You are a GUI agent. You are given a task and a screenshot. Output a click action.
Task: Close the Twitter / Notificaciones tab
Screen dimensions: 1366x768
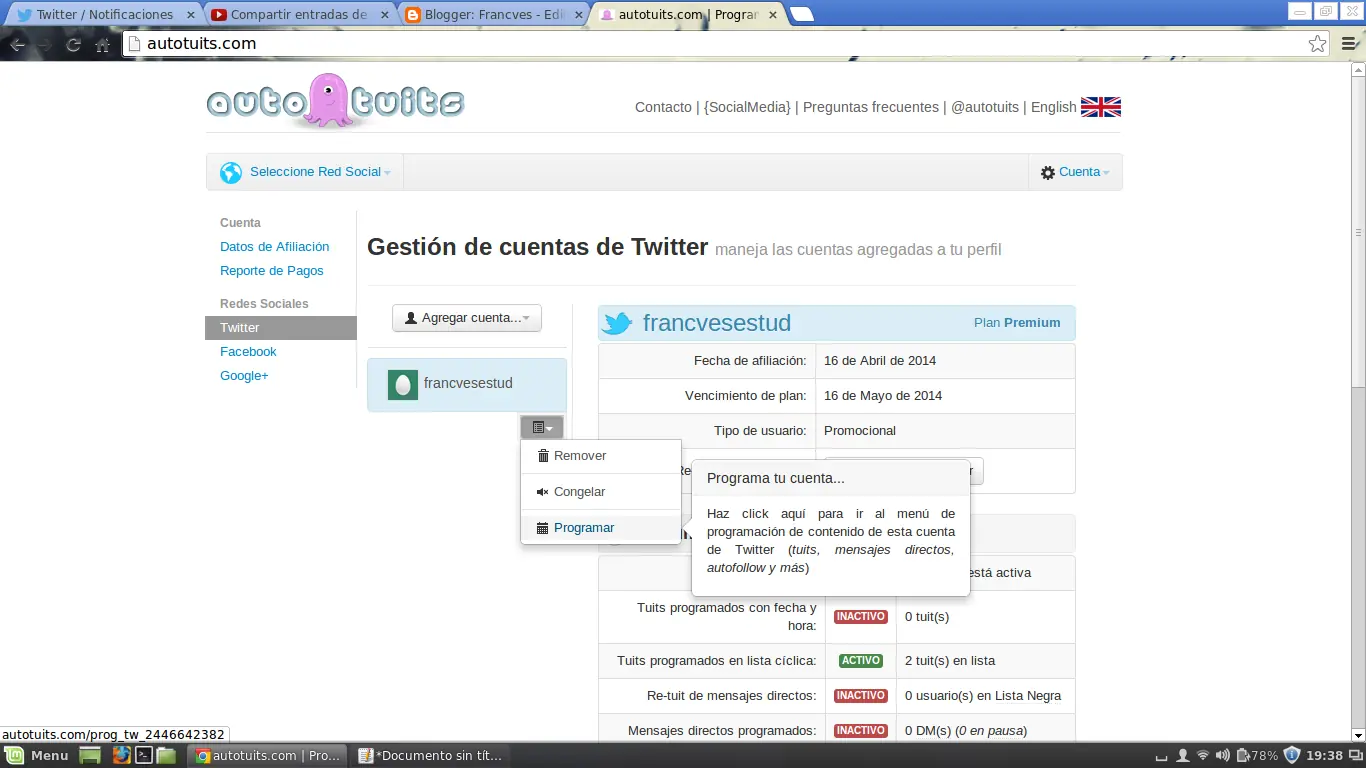click(191, 15)
